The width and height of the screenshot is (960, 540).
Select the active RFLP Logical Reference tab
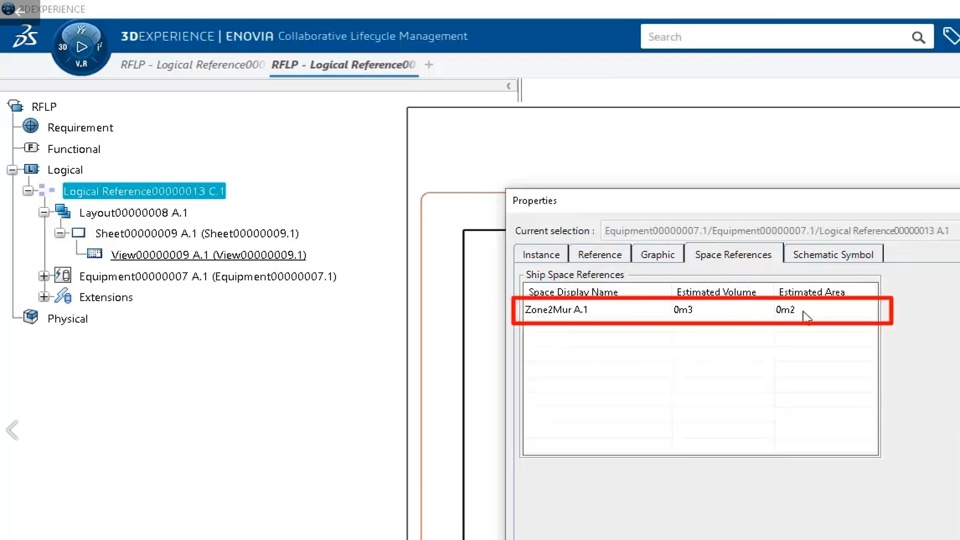click(x=343, y=64)
